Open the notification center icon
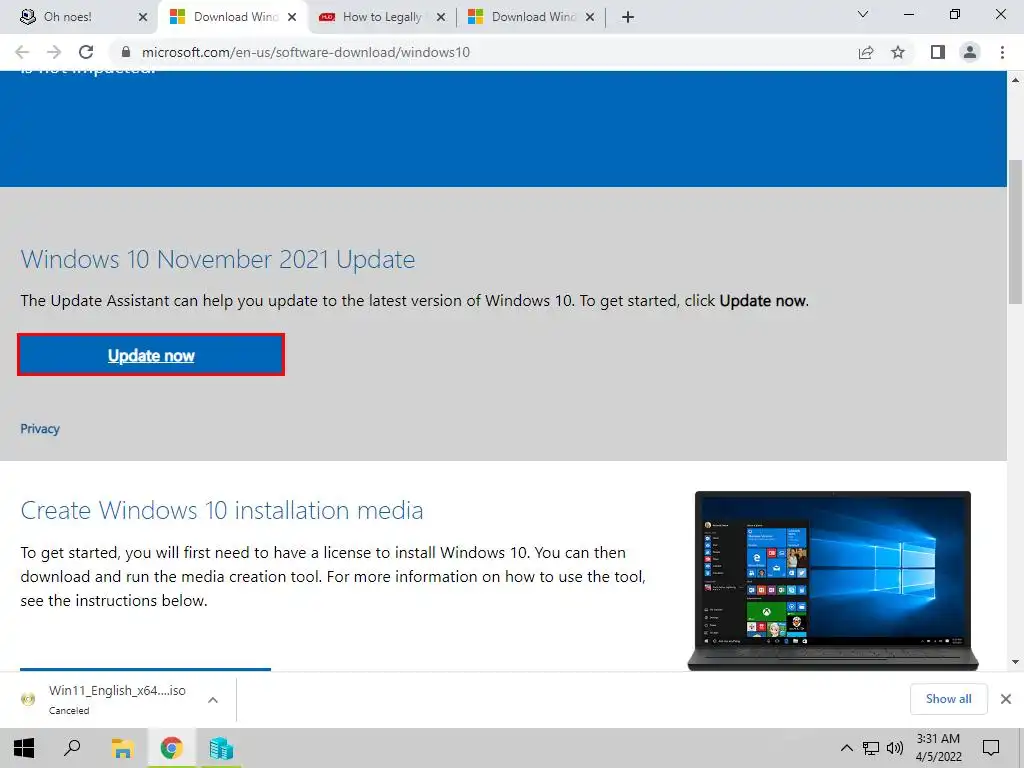1024x768 pixels. pyautogui.click(x=991, y=748)
